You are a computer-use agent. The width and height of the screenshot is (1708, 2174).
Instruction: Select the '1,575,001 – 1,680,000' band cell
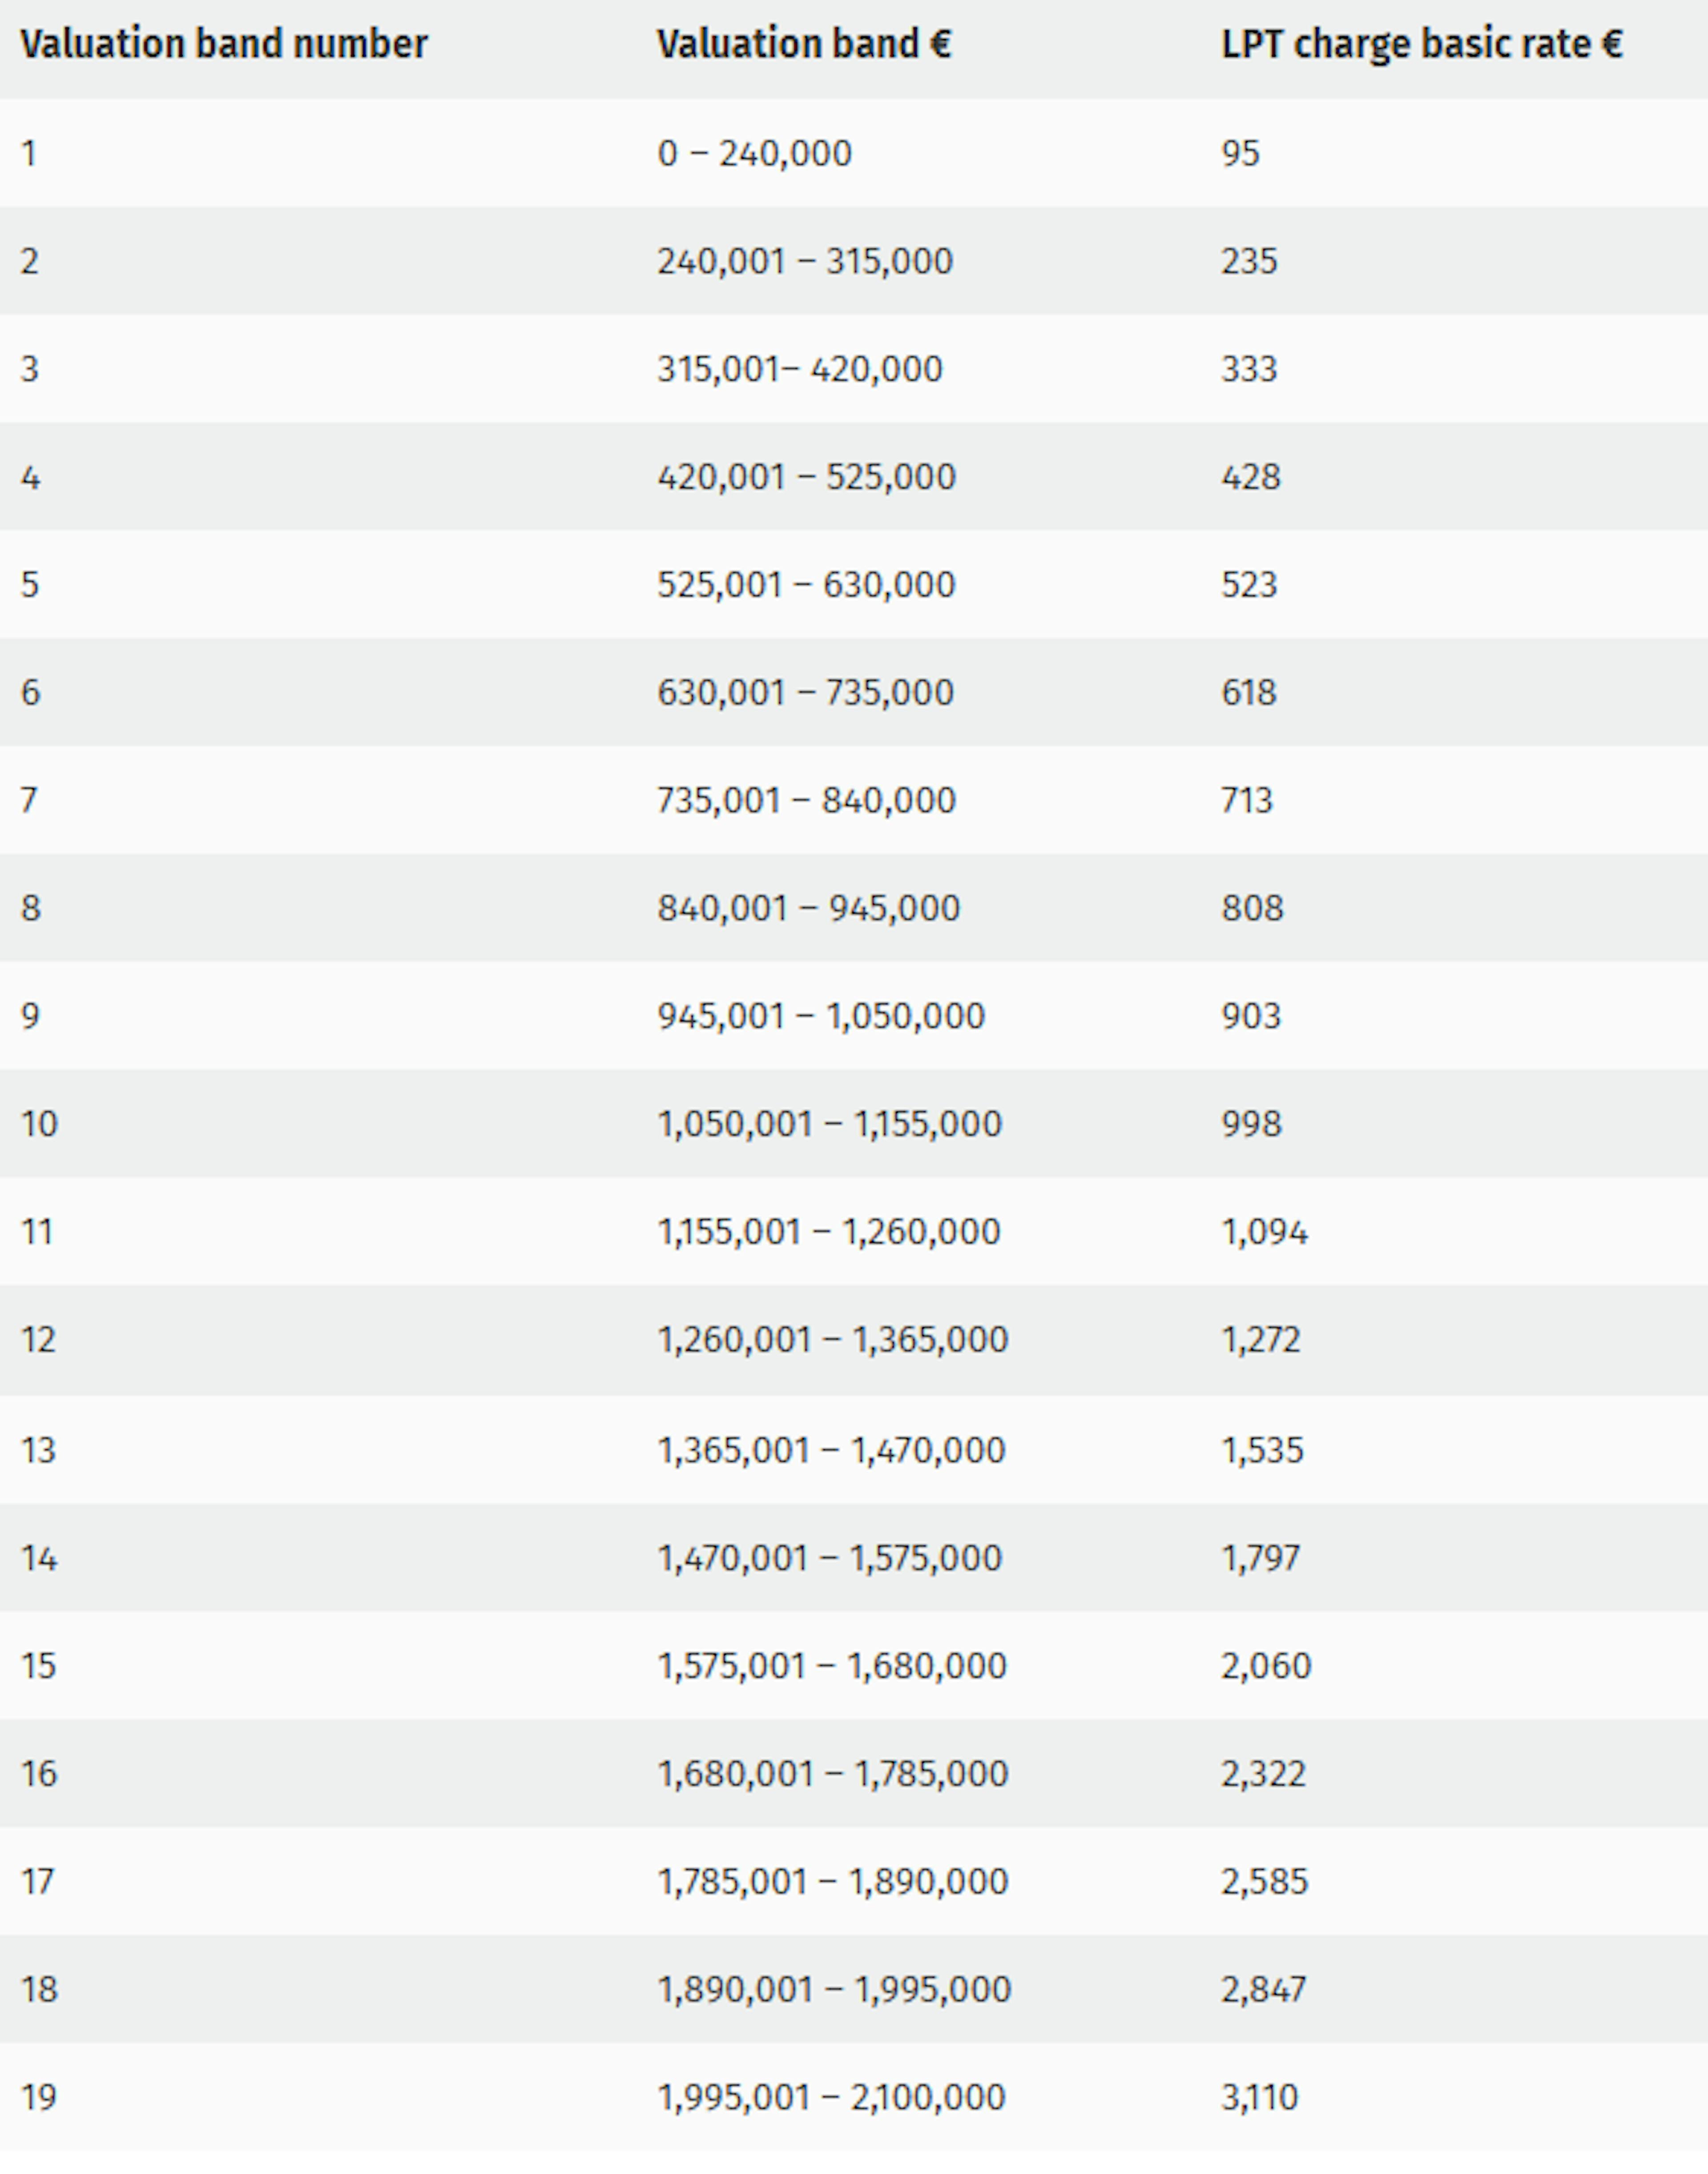pos(831,1667)
